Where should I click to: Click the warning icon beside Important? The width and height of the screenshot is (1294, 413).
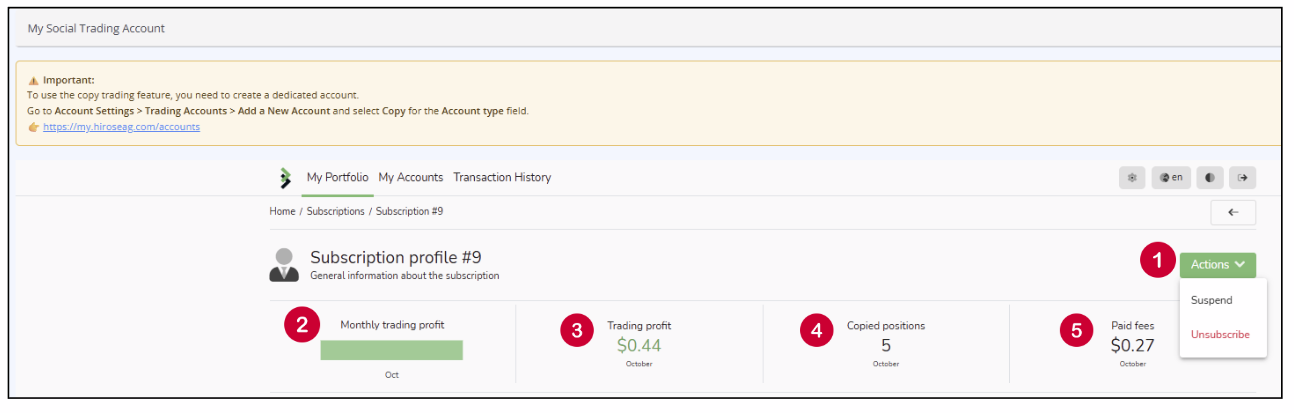coord(33,80)
